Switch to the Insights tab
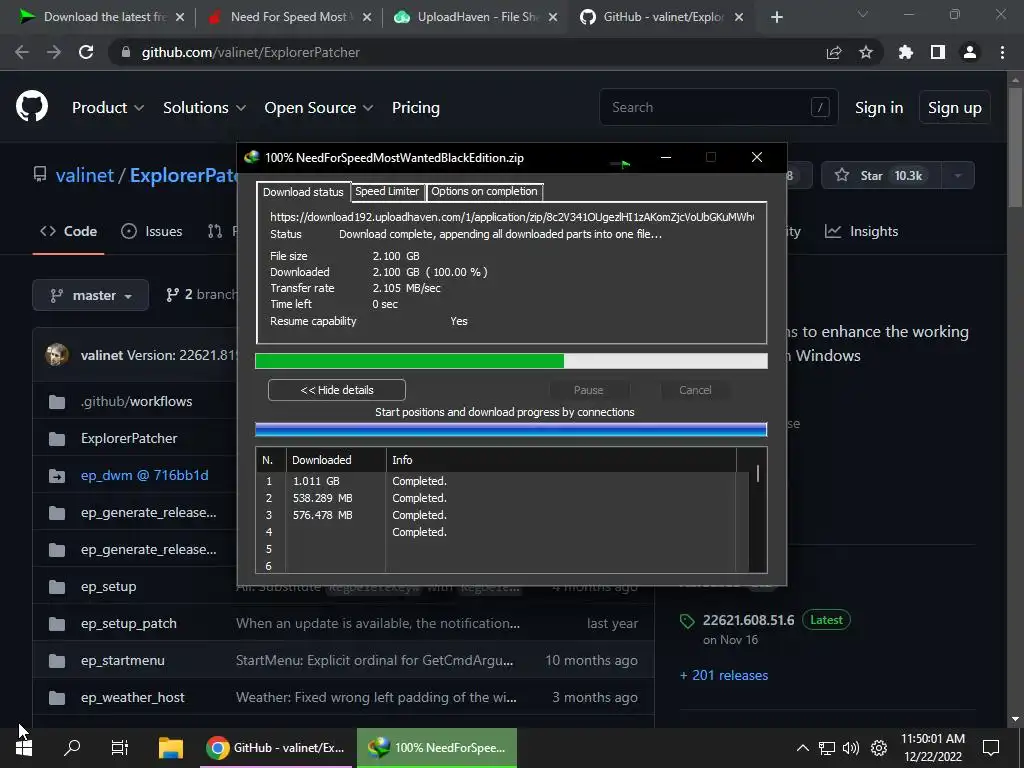 pyautogui.click(x=861, y=231)
